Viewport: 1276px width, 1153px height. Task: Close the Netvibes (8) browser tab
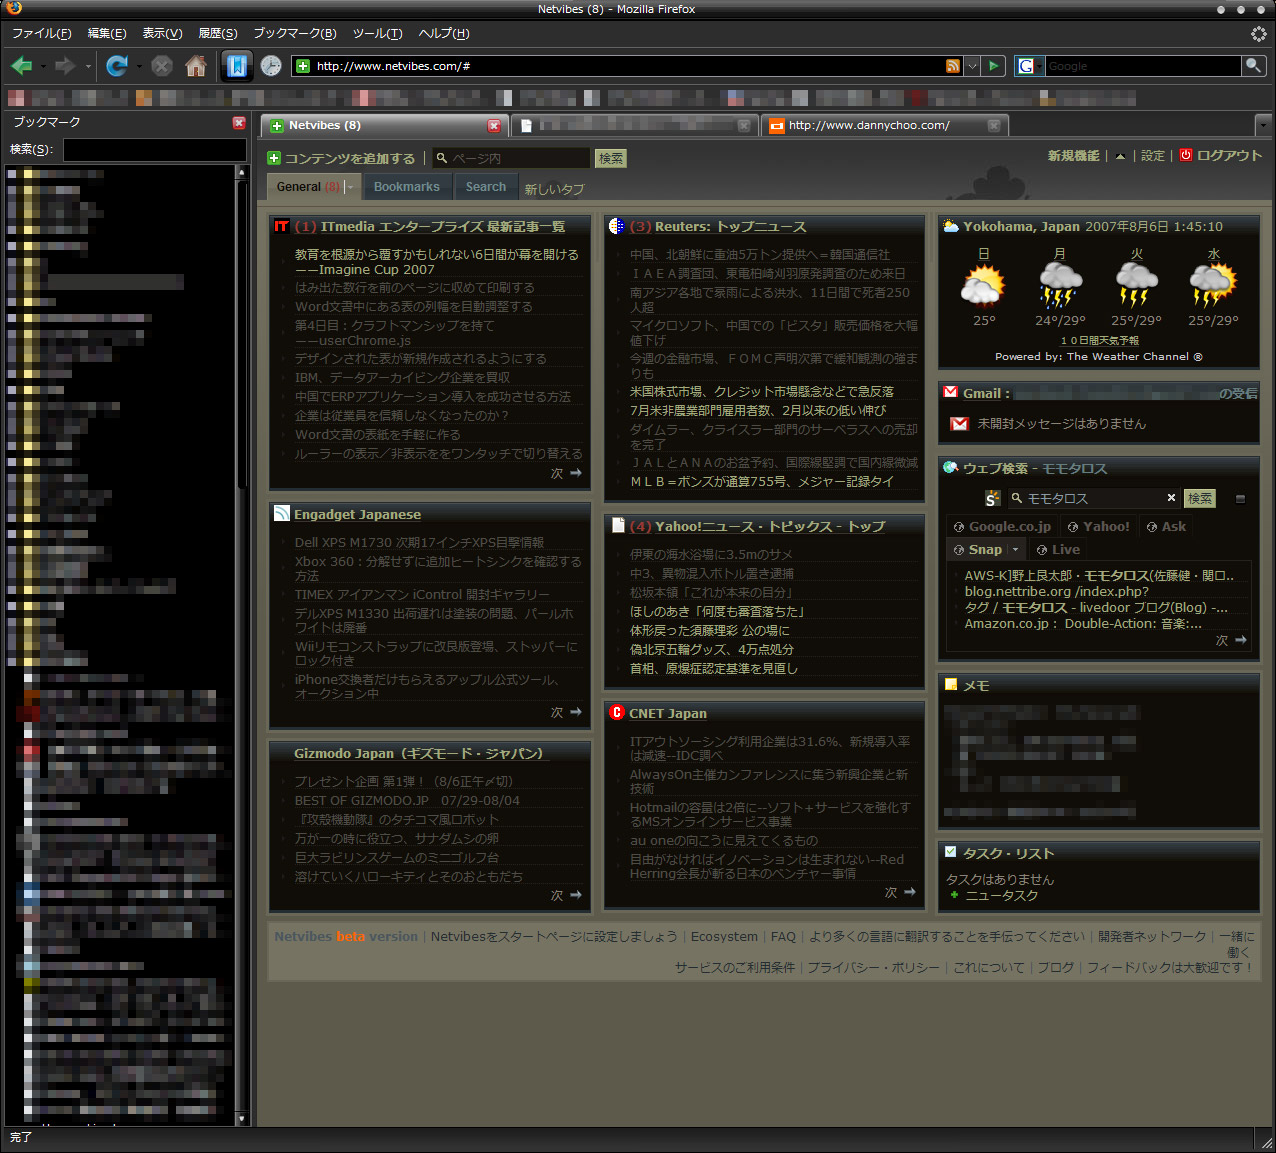point(494,126)
